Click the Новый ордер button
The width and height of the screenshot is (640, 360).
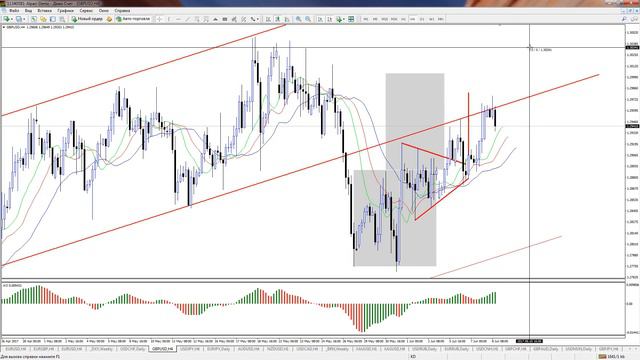[x=87, y=19]
